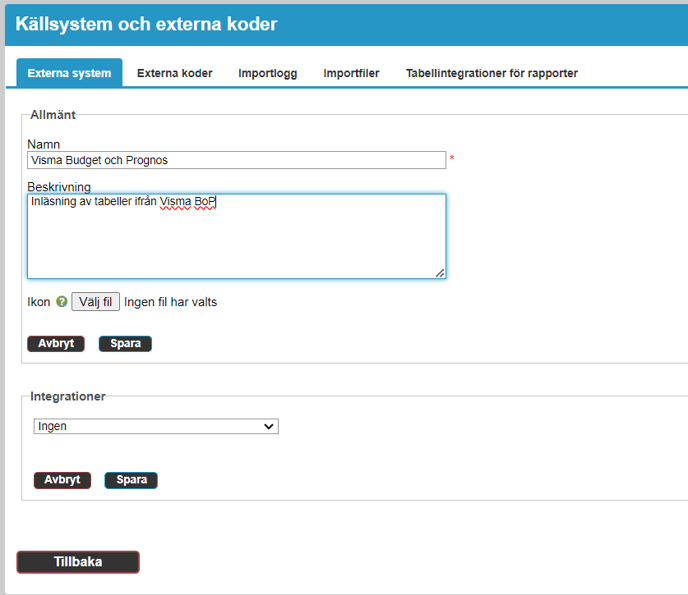Click into the Namn text field
This screenshot has width=688, height=595.
pos(236,160)
